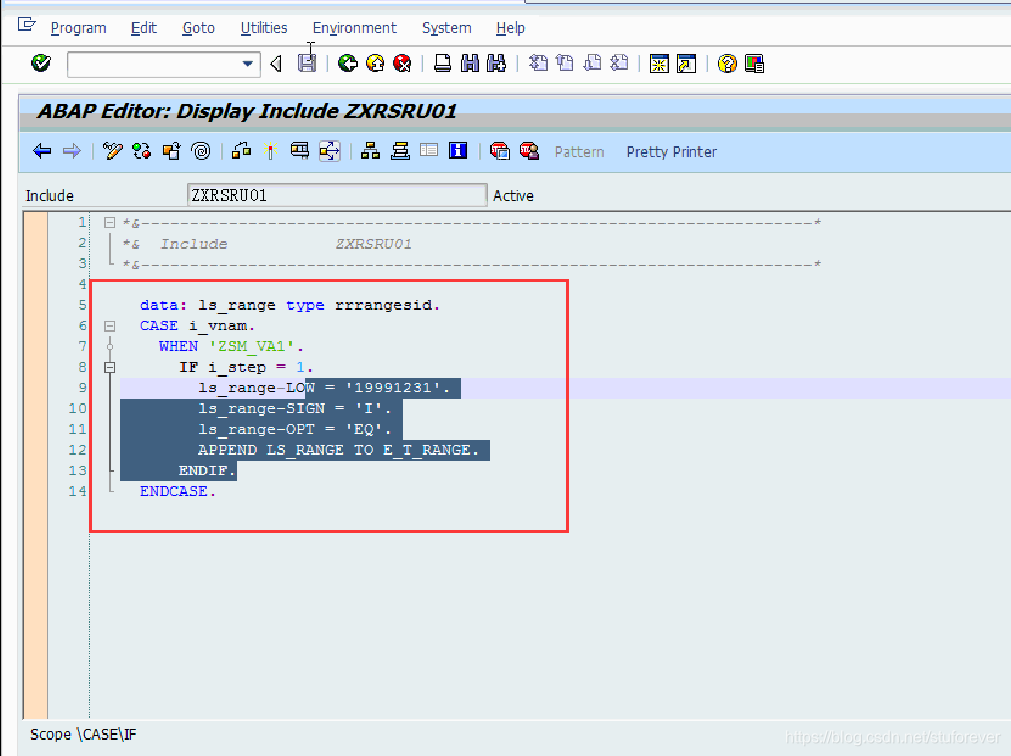Click inside the command input field
1011x756 pixels.
(155, 64)
